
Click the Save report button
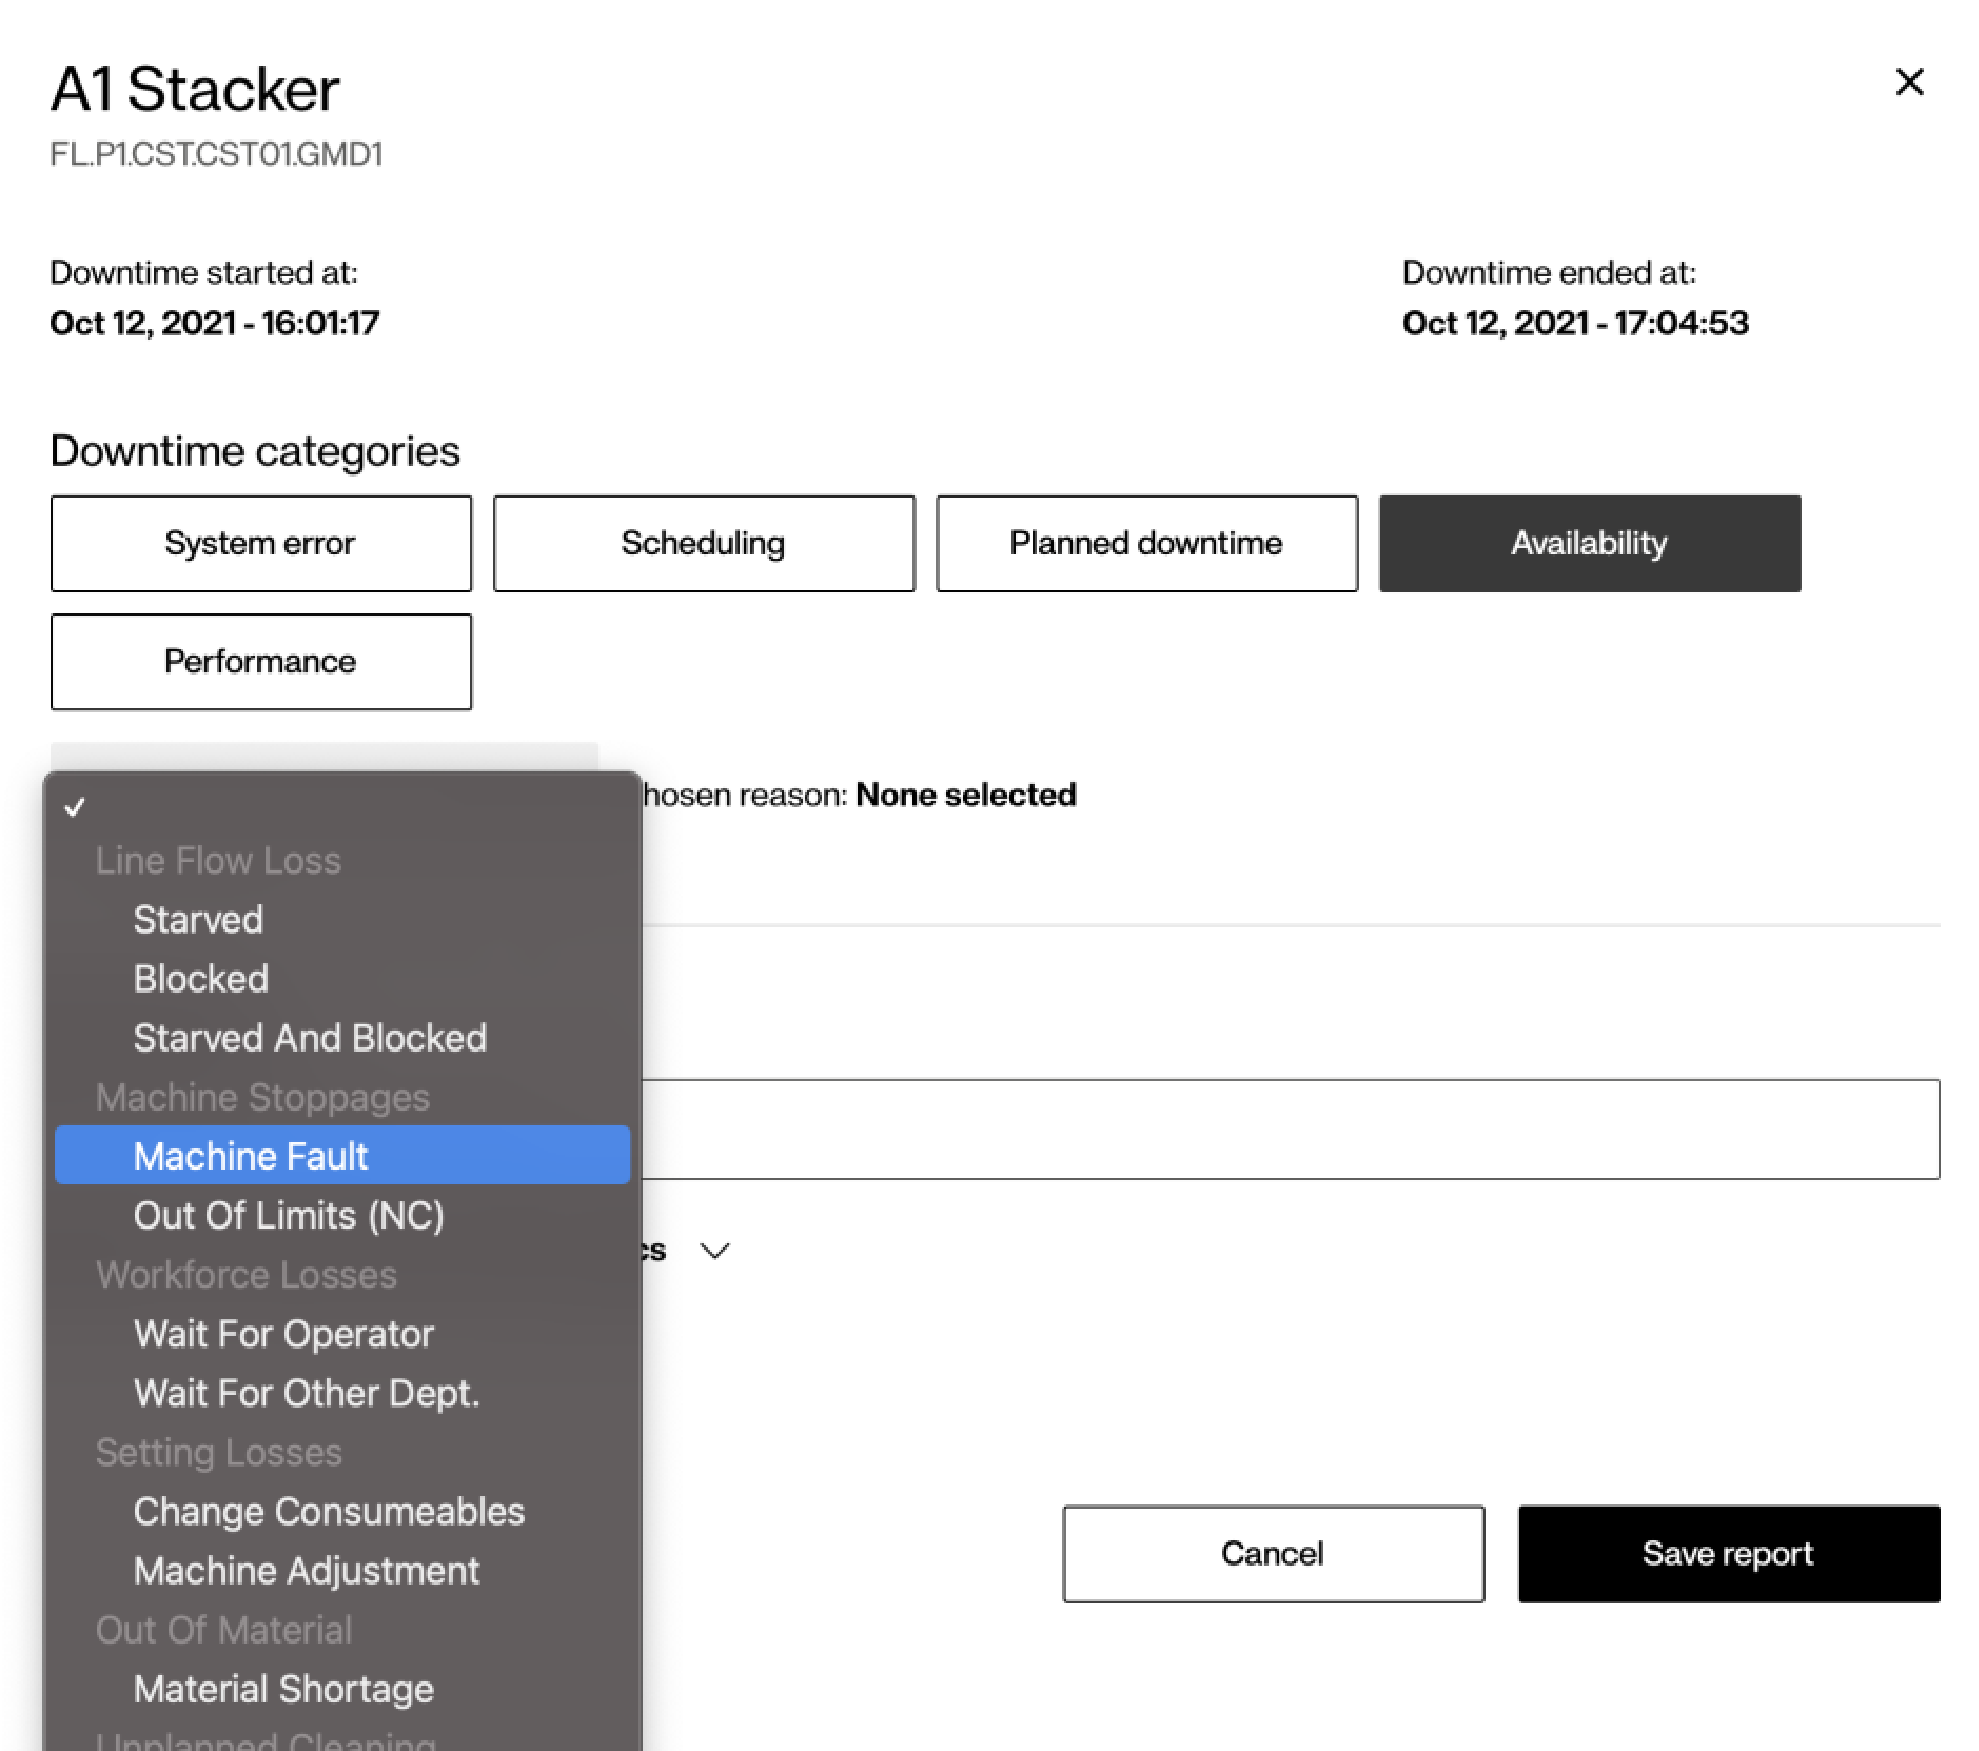[1727, 1553]
